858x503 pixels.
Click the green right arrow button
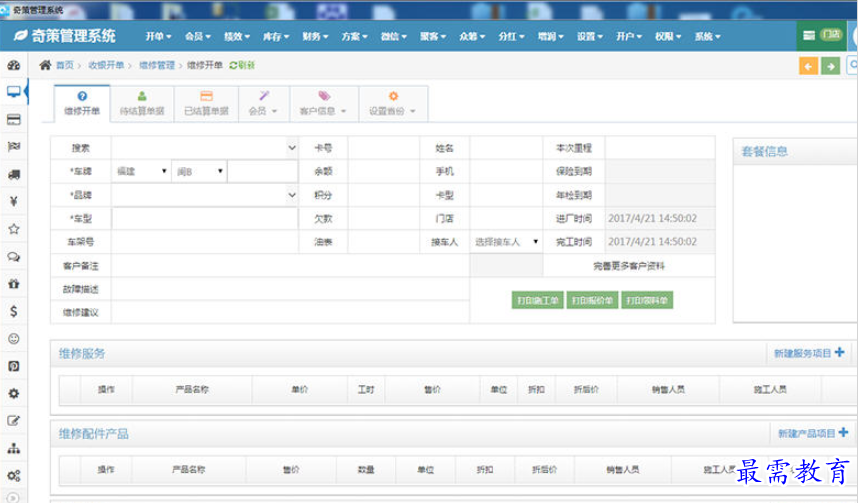[830, 66]
